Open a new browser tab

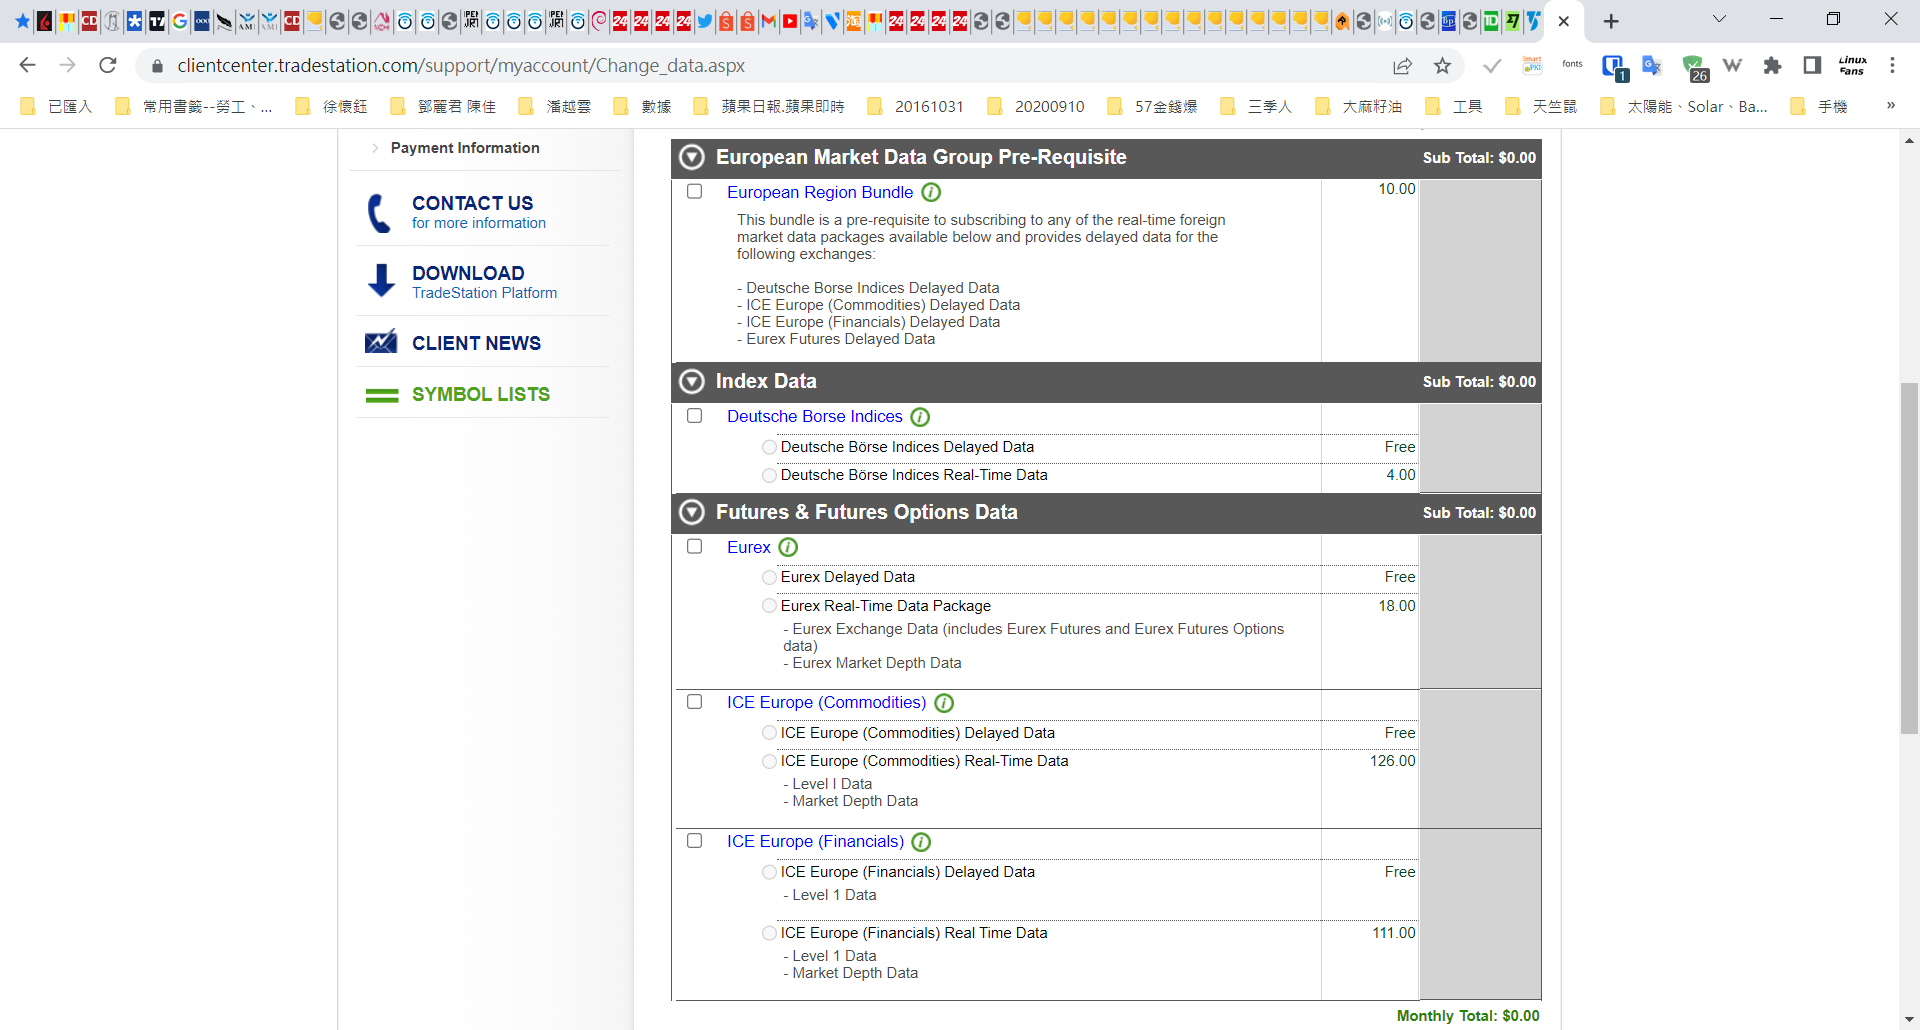click(1611, 21)
